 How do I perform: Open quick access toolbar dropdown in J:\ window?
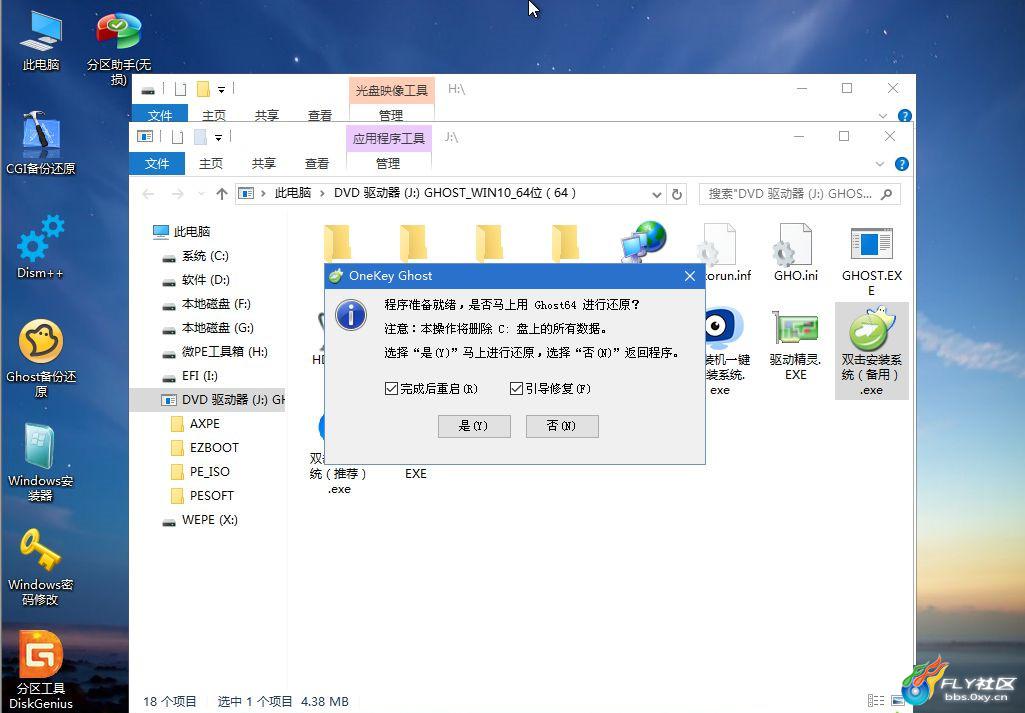pos(218,137)
